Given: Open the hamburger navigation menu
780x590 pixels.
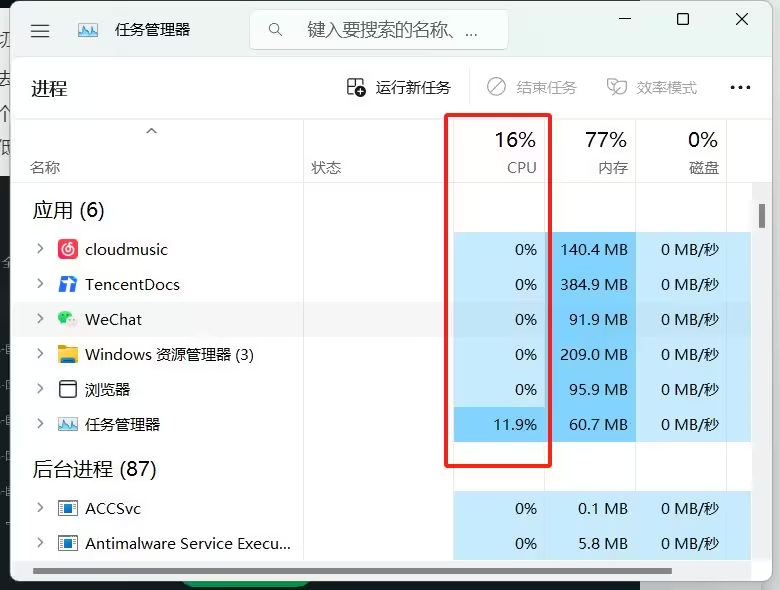Looking at the screenshot, I should [40, 31].
